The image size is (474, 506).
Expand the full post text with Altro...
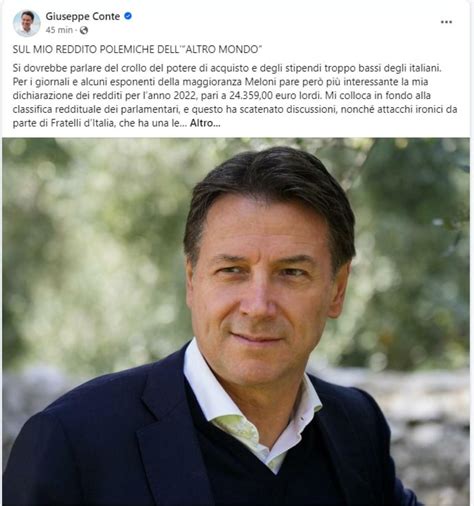(x=205, y=123)
